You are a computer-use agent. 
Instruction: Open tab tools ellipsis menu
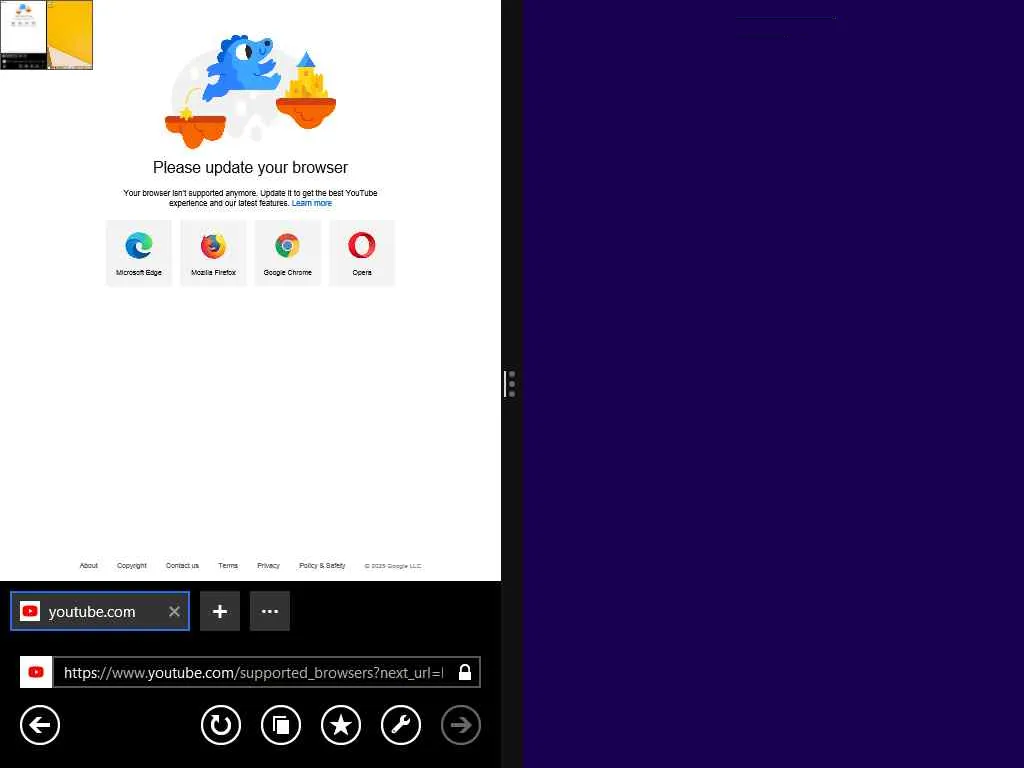(x=270, y=611)
